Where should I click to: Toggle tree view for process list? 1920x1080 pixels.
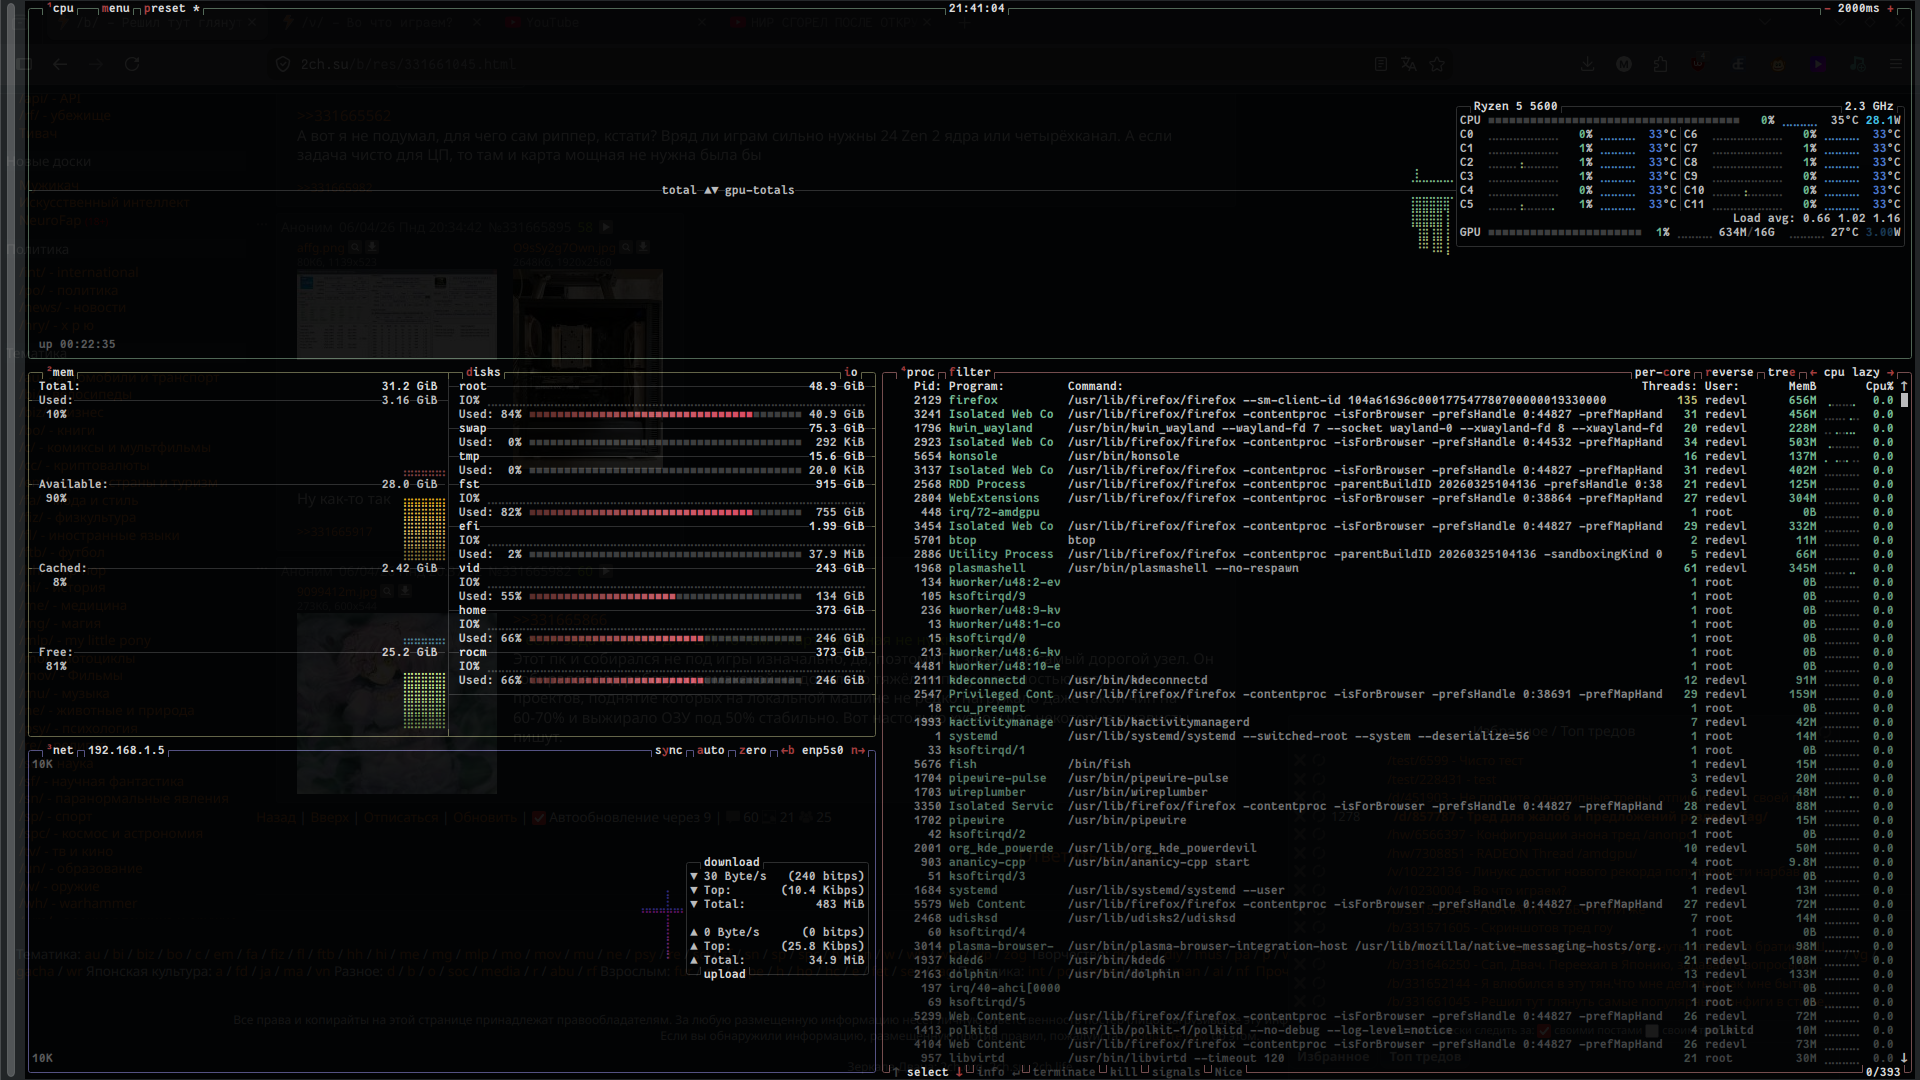(1780, 372)
